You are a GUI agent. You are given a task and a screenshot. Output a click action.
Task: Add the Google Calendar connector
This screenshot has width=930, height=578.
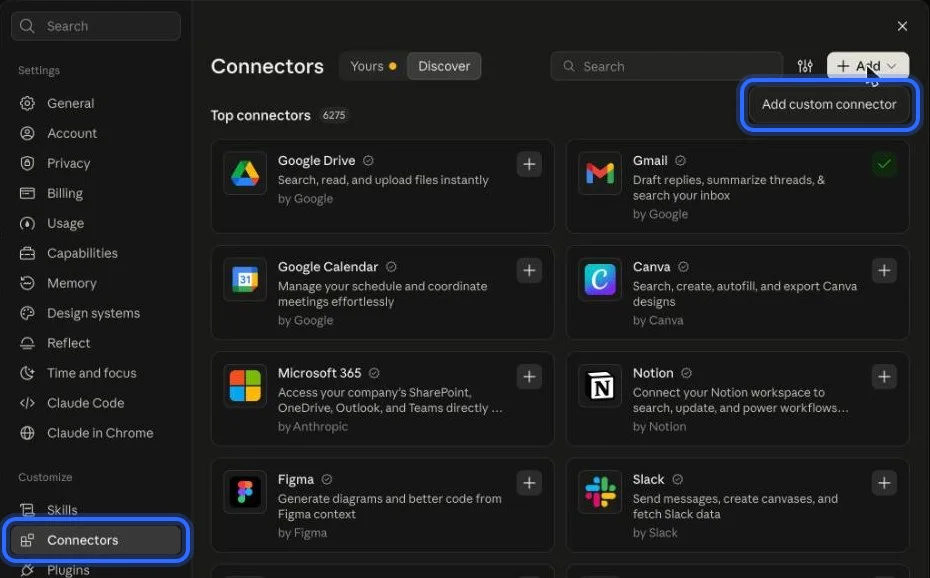click(x=529, y=270)
